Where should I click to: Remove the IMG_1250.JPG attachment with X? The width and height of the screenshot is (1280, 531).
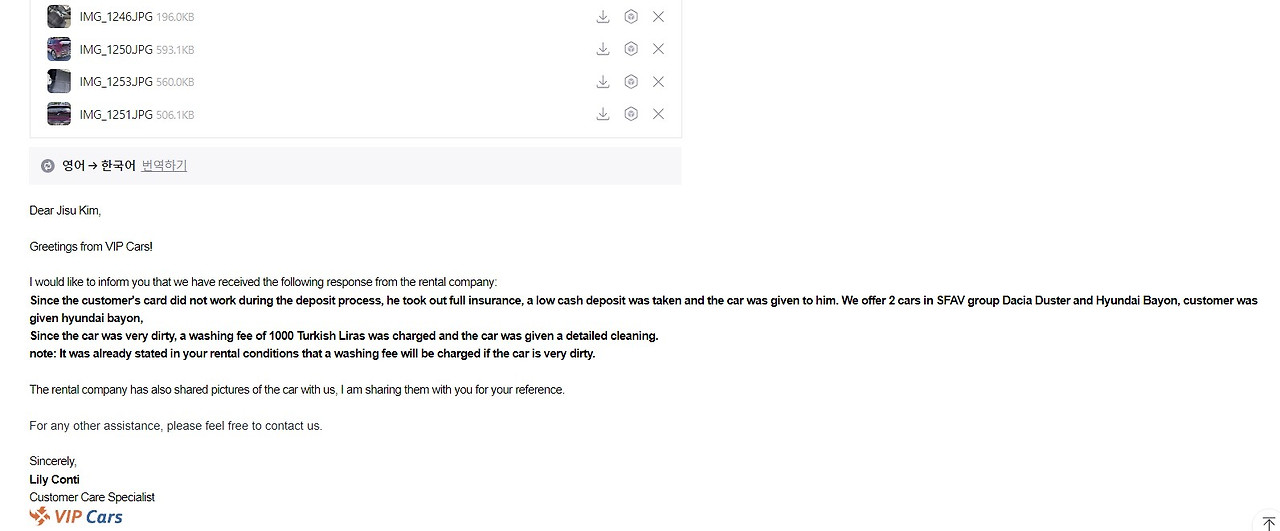(x=658, y=49)
